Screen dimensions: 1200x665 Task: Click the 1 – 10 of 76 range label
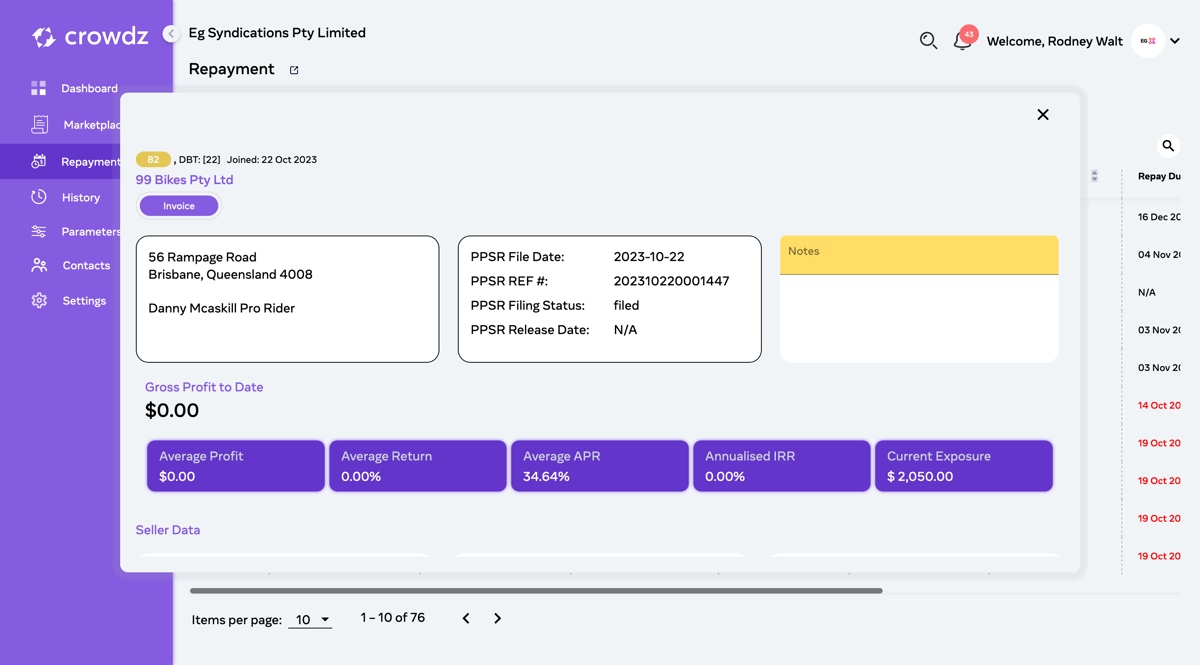[392, 618]
